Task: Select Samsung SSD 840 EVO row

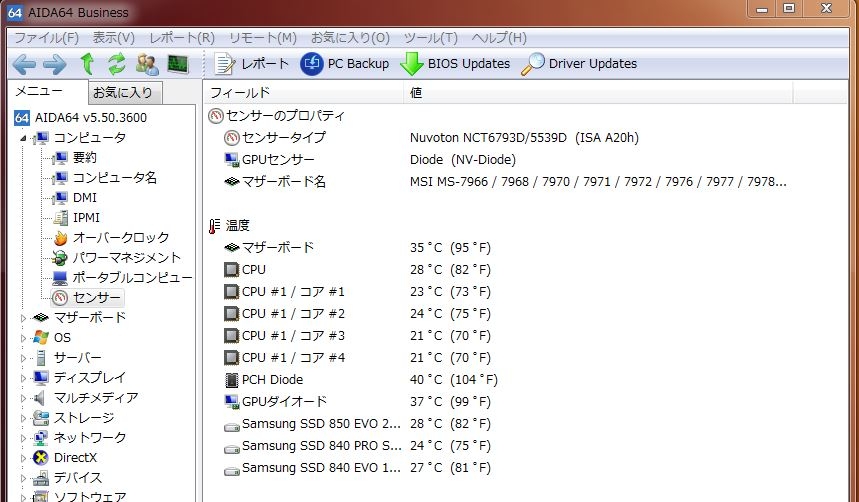Action: coord(357,467)
